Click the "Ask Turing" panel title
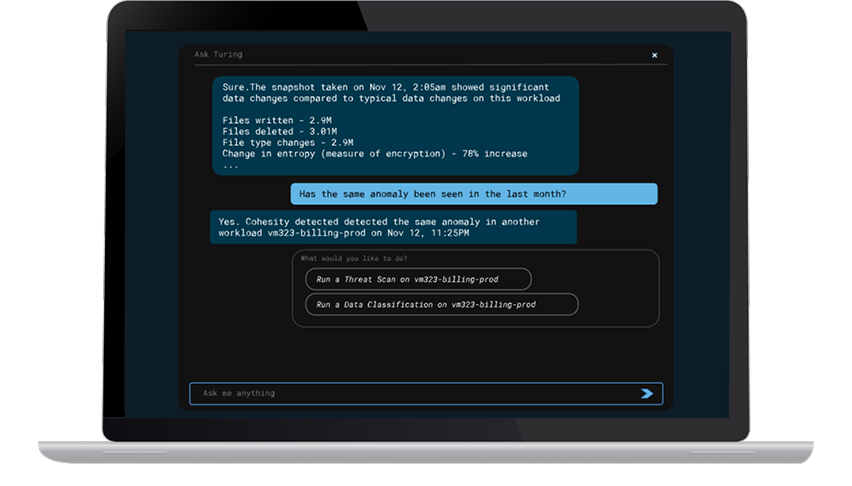852x486 pixels. click(218, 55)
